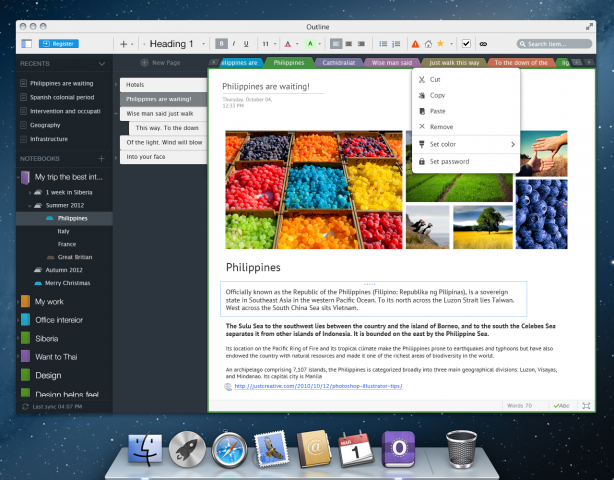The width and height of the screenshot is (614, 480).
Task: Select the Hotels page
Action: coord(163,85)
